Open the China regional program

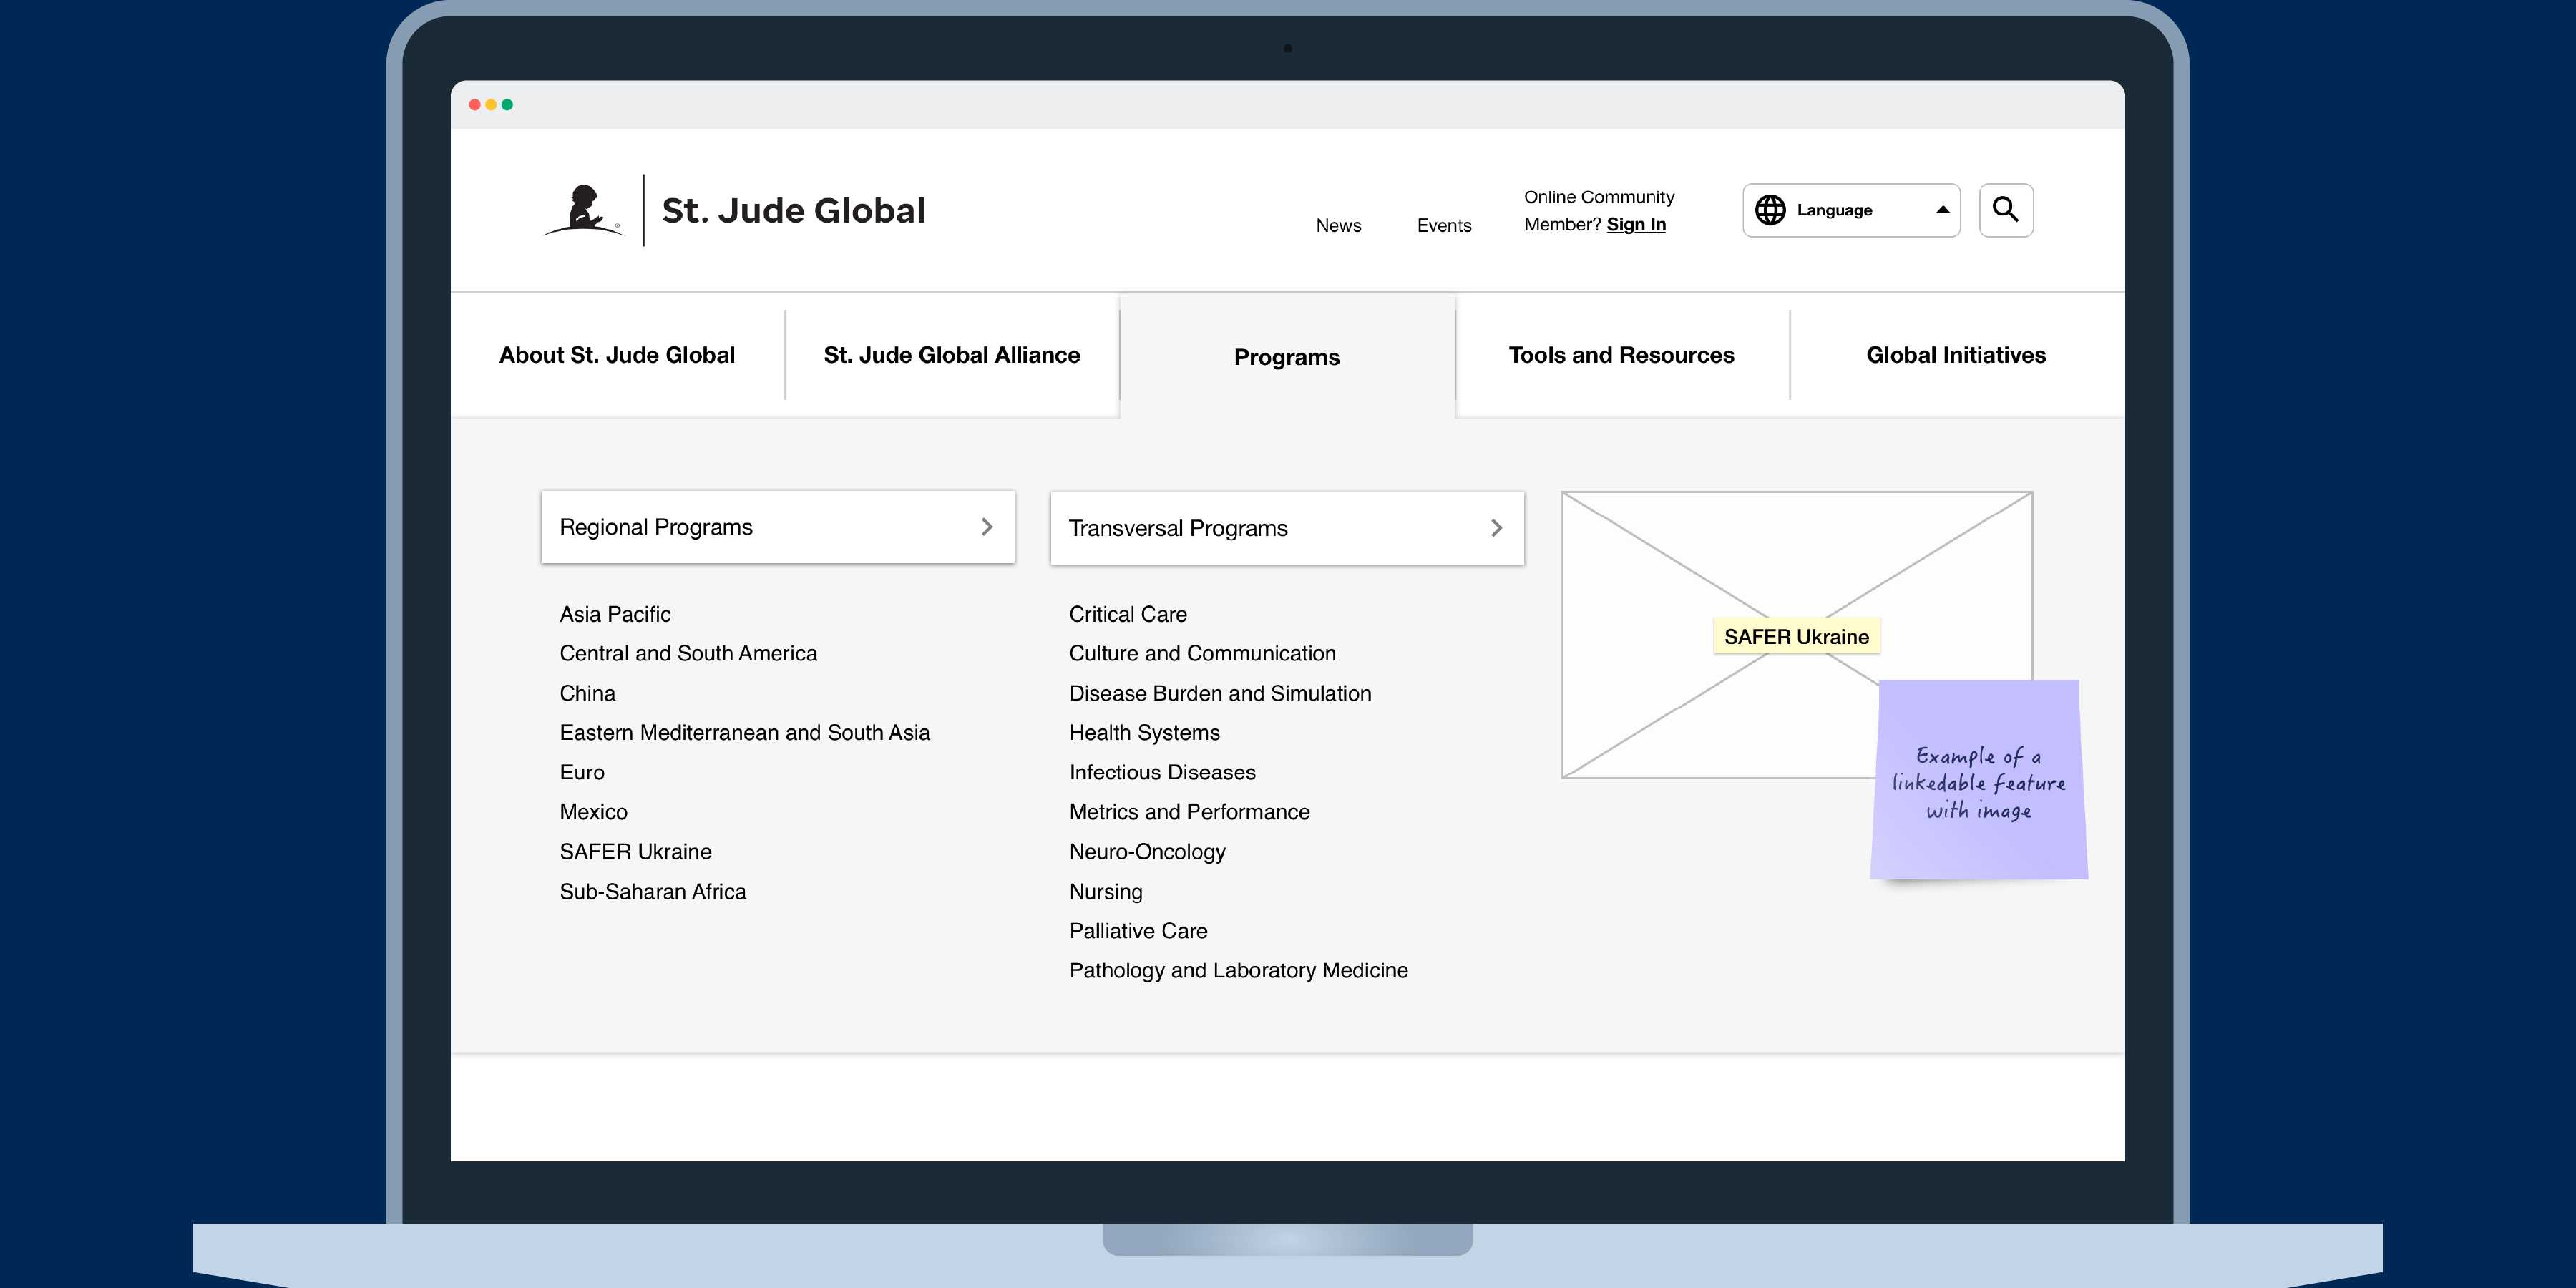(x=587, y=693)
